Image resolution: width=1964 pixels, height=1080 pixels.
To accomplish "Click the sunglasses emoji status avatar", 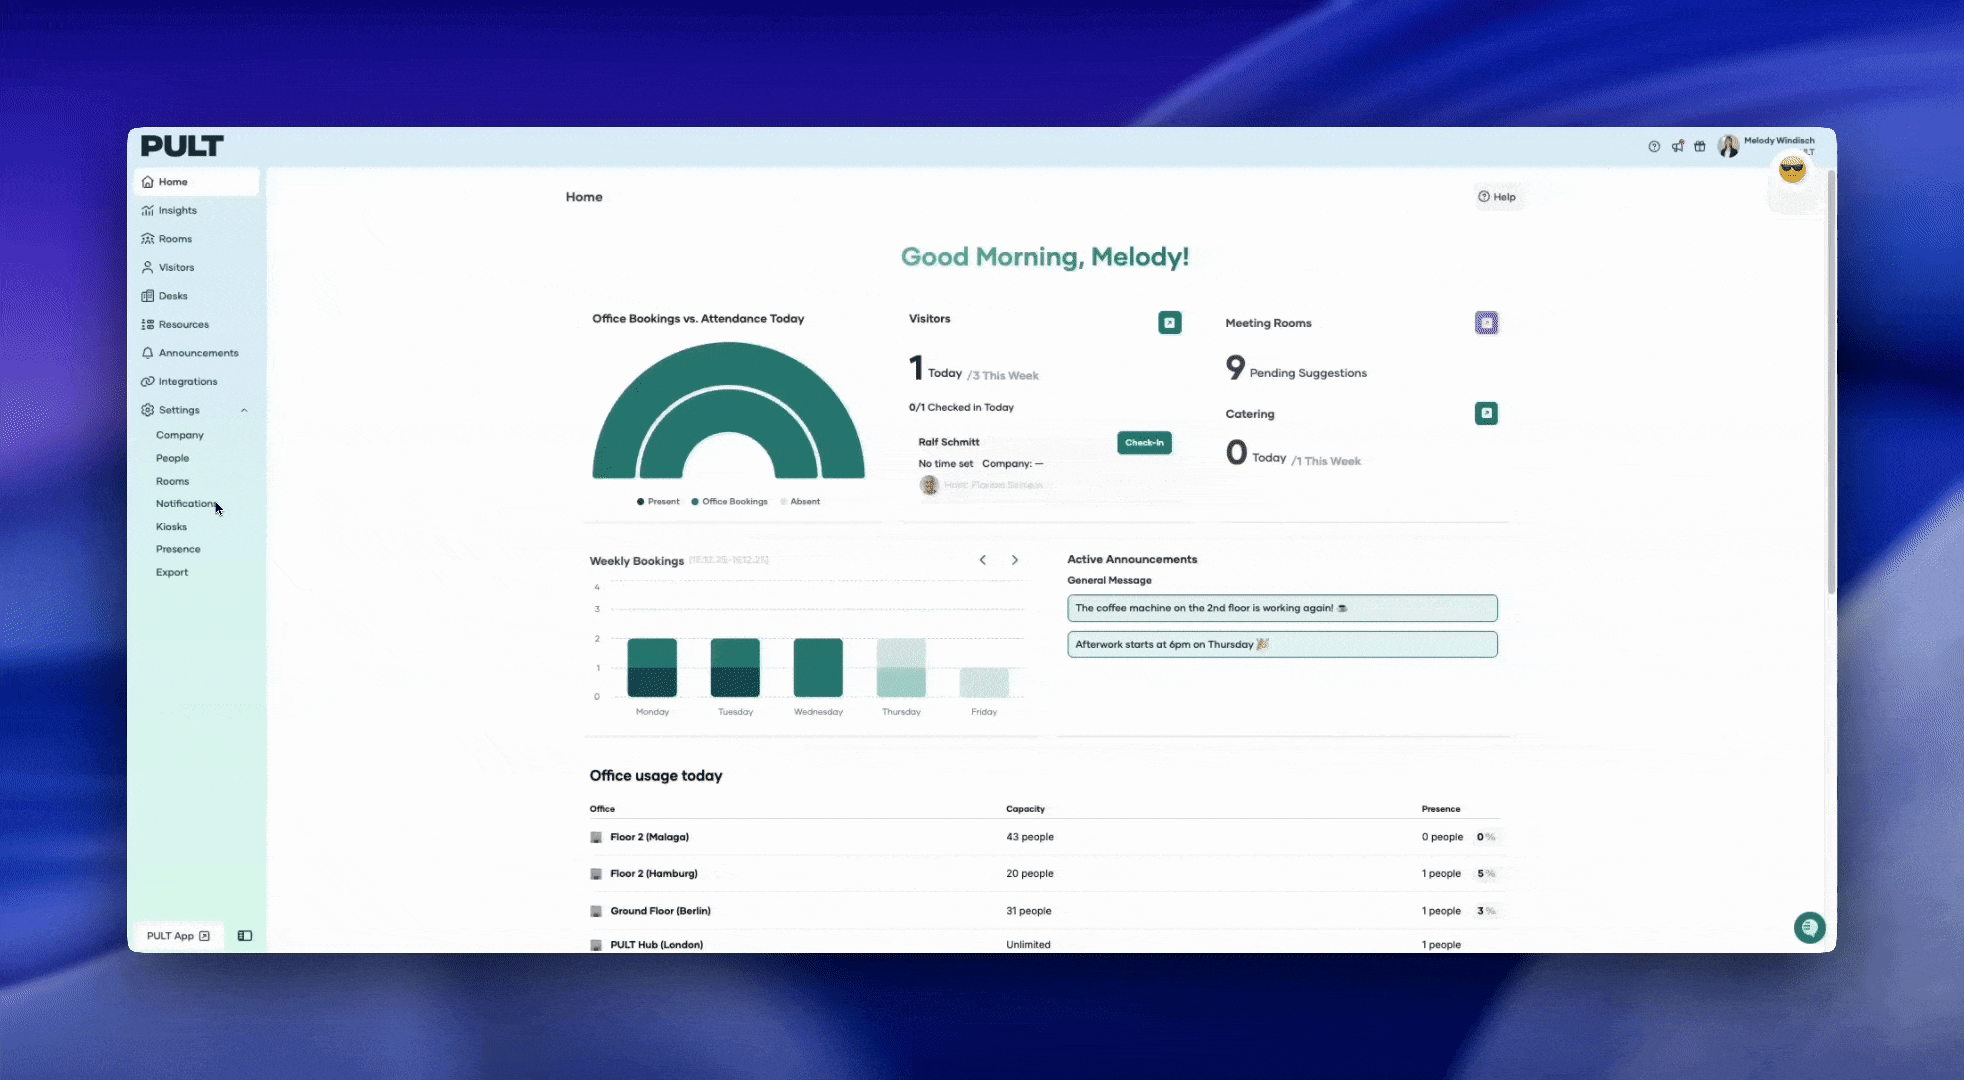I will (x=1791, y=171).
